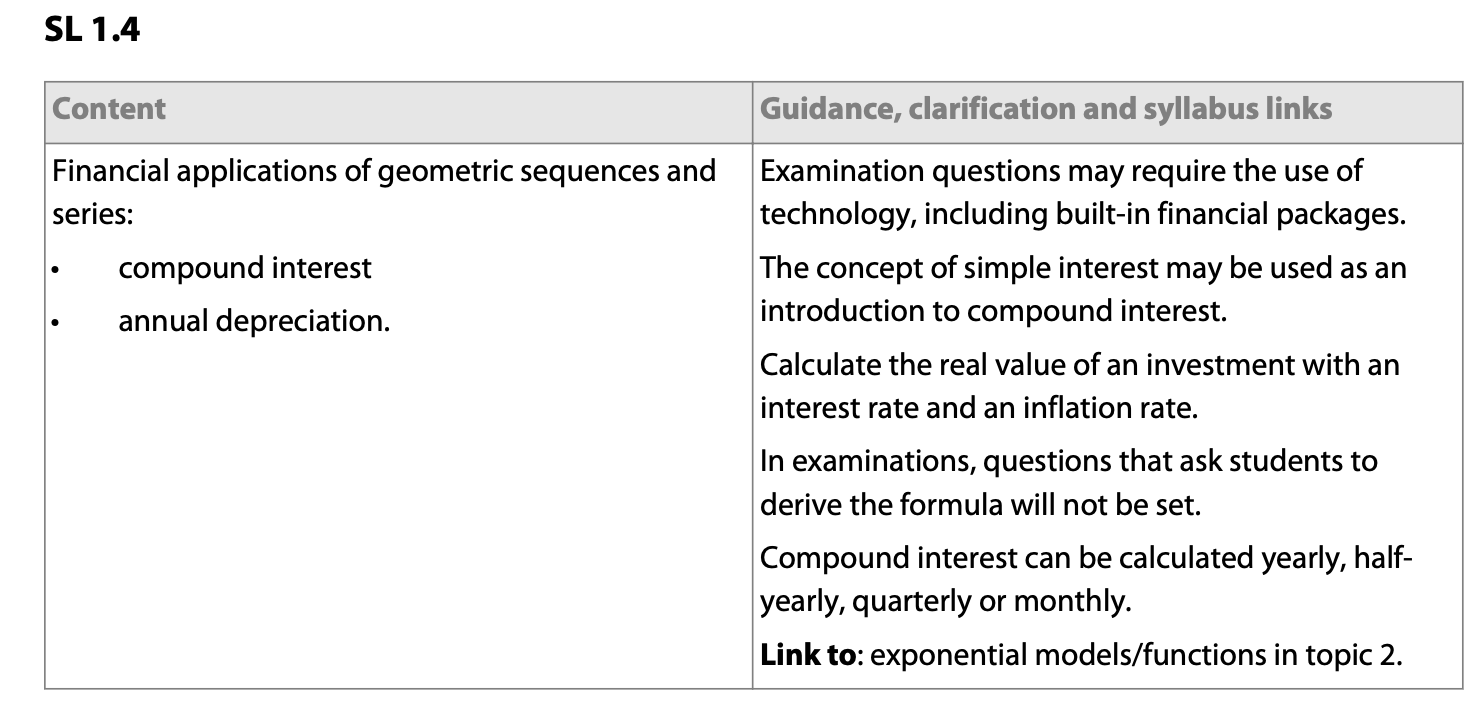Click the bullet marker before compound interest
1484x724 pixels.
tap(58, 270)
